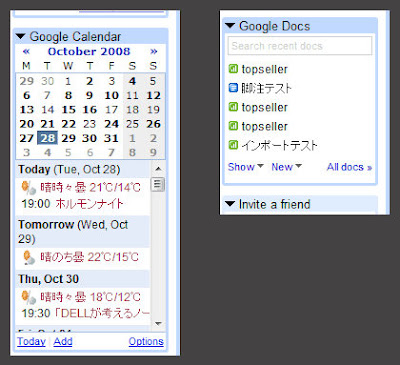Go to next month with » arrow

point(153,52)
